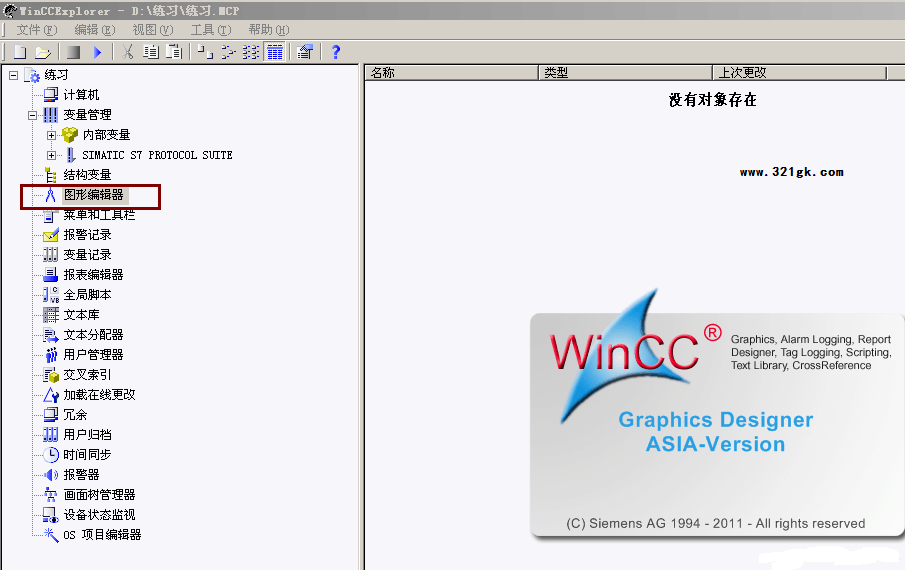Click the 图形编辑器 compass icon
The height and width of the screenshot is (570, 905).
(x=51, y=195)
